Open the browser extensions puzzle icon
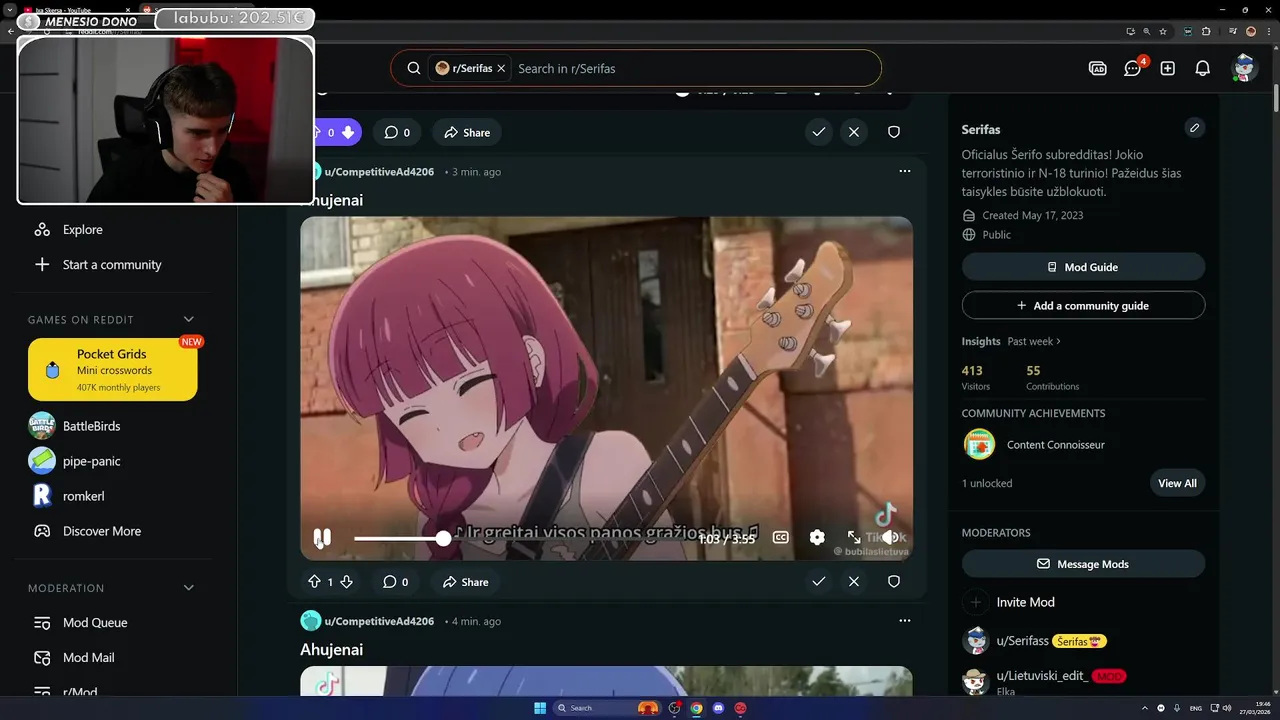The image size is (1280, 720). pos(1206,31)
